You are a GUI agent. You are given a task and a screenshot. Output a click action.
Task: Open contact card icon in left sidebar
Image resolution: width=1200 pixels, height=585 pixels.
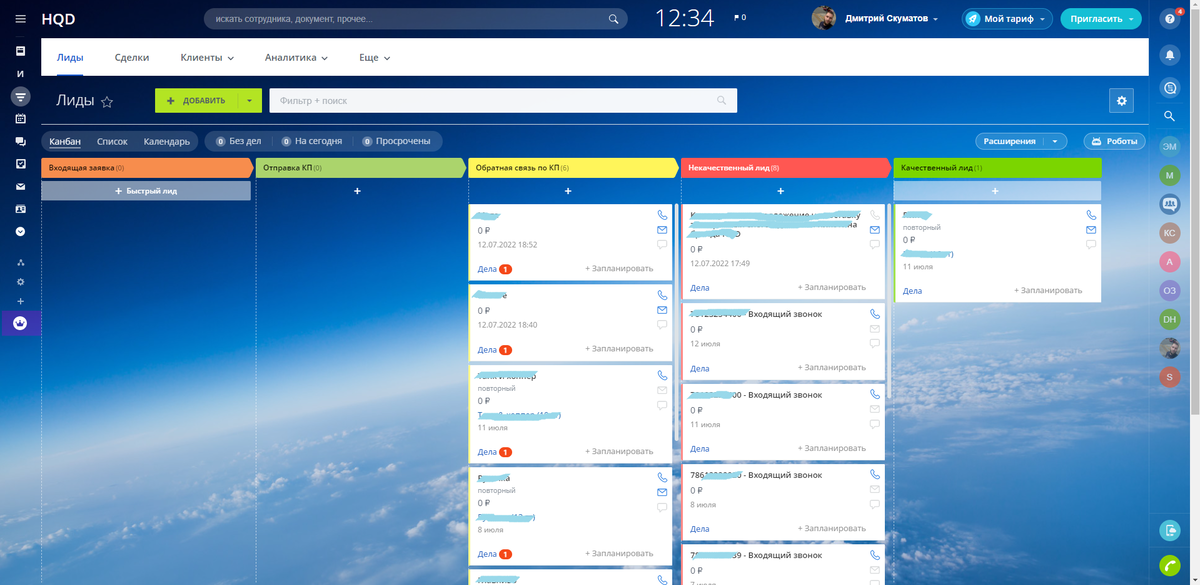[x=20, y=209]
